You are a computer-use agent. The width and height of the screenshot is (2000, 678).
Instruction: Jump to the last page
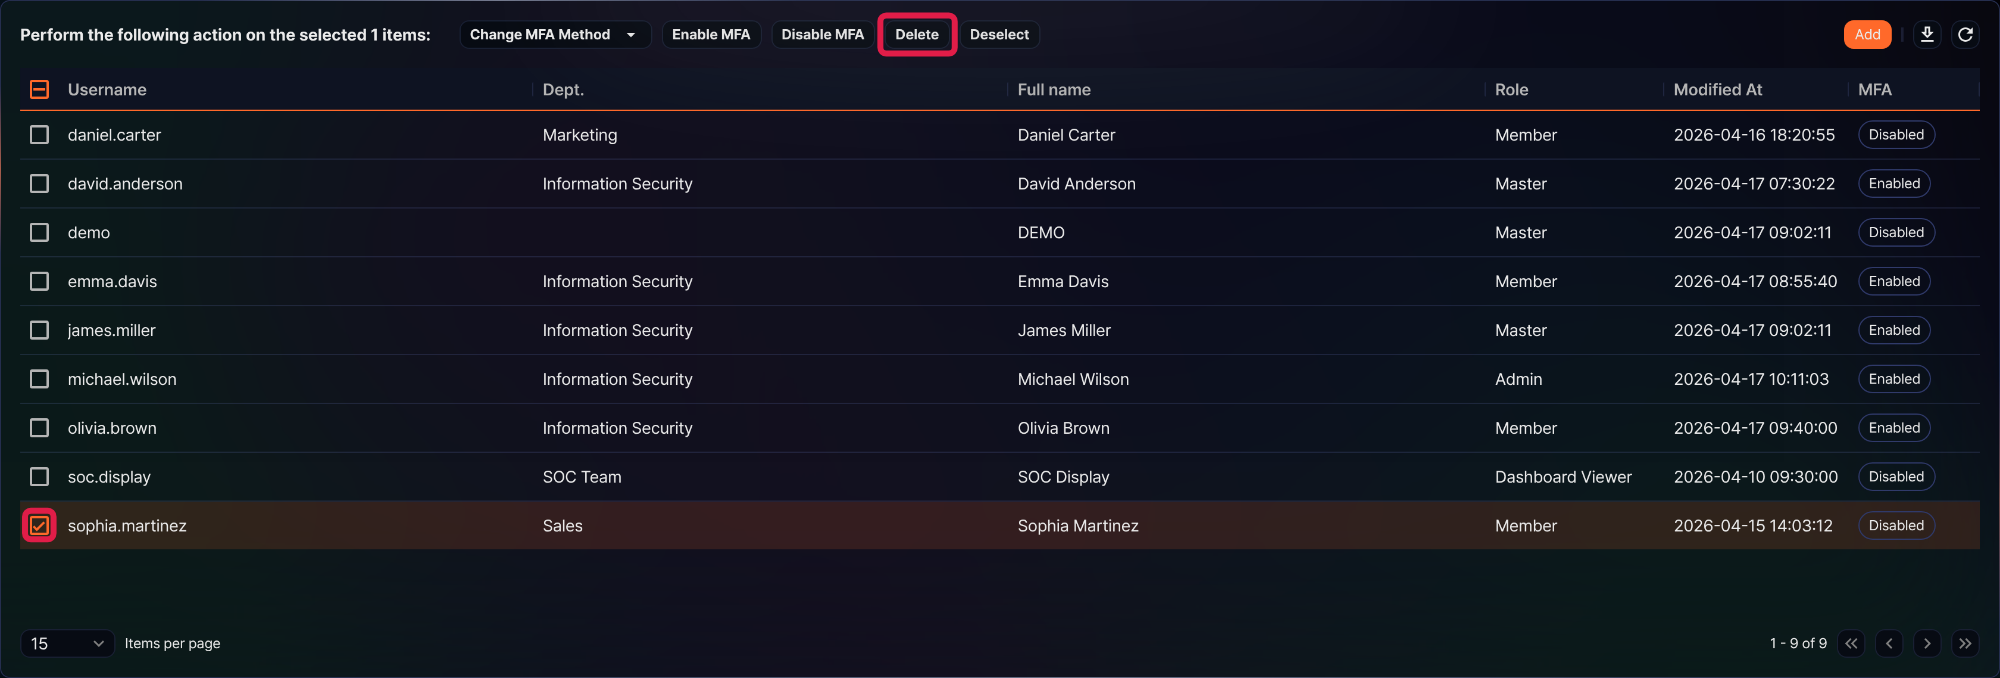pos(1965,643)
